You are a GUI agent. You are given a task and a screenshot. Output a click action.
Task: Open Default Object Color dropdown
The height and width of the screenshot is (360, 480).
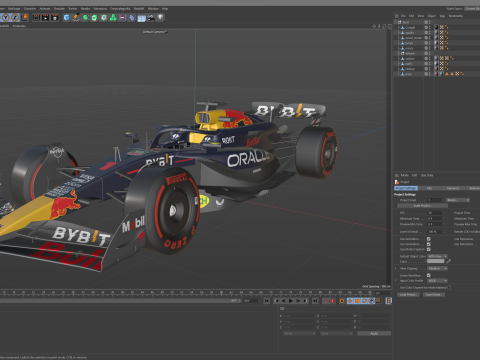coord(437,256)
